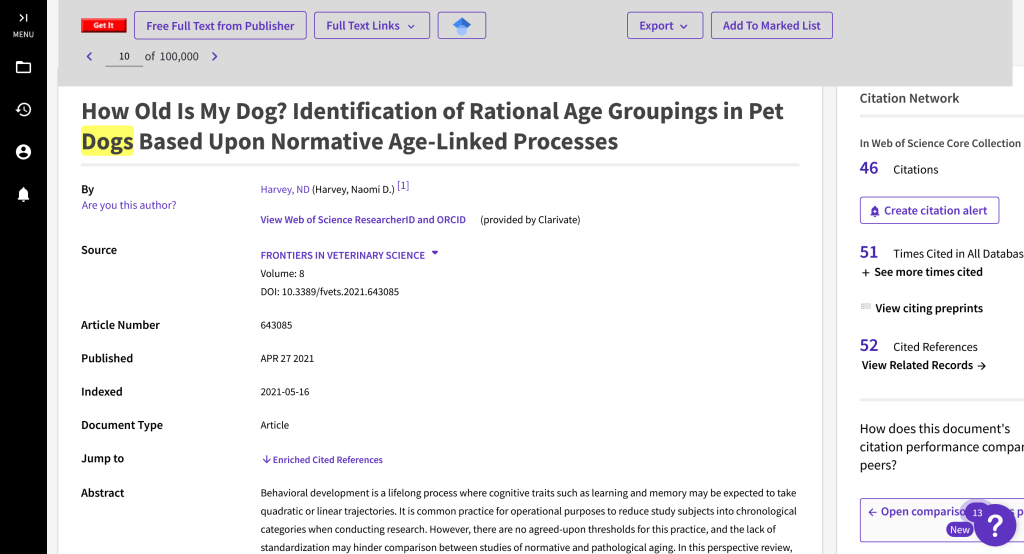
Task: Click the author affiliation [1] superscript
Action: (403, 186)
